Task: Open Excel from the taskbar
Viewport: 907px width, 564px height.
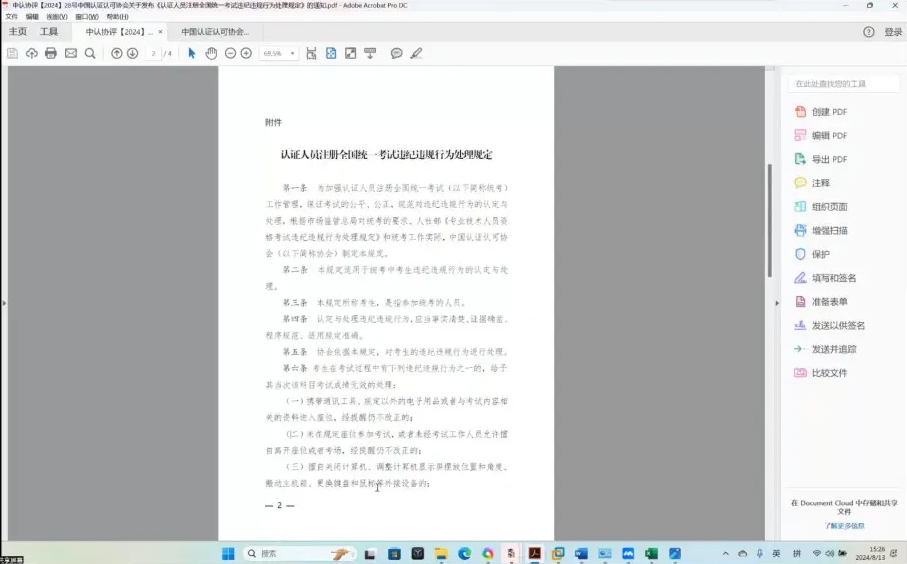Action: click(x=651, y=554)
